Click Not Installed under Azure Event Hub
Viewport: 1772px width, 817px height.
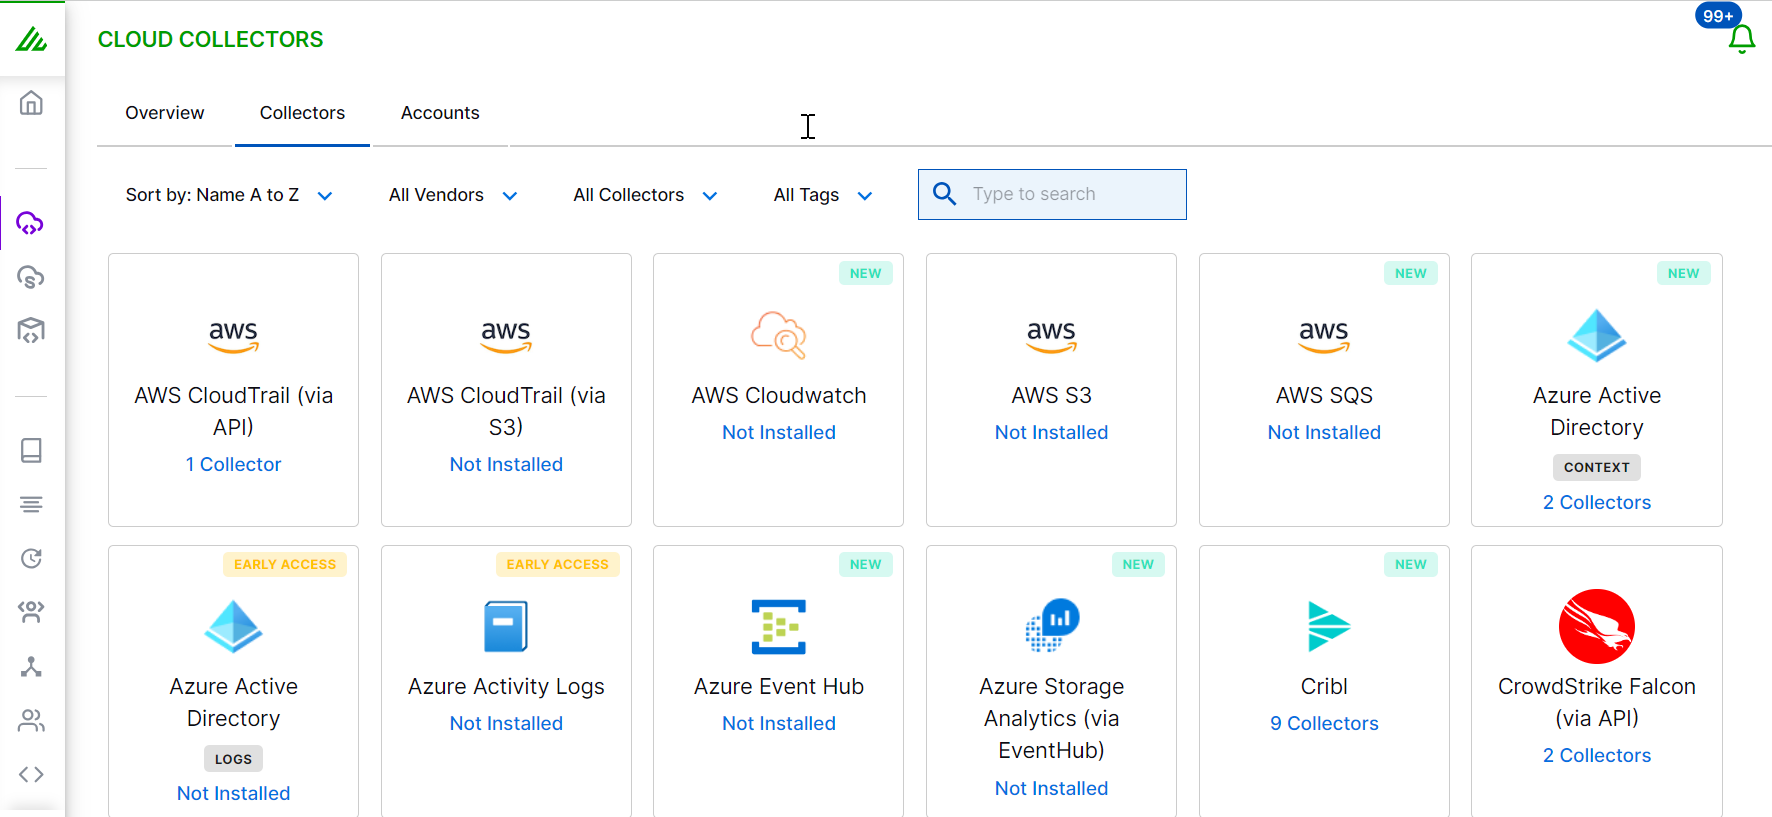pyautogui.click(x=779, y=723)
